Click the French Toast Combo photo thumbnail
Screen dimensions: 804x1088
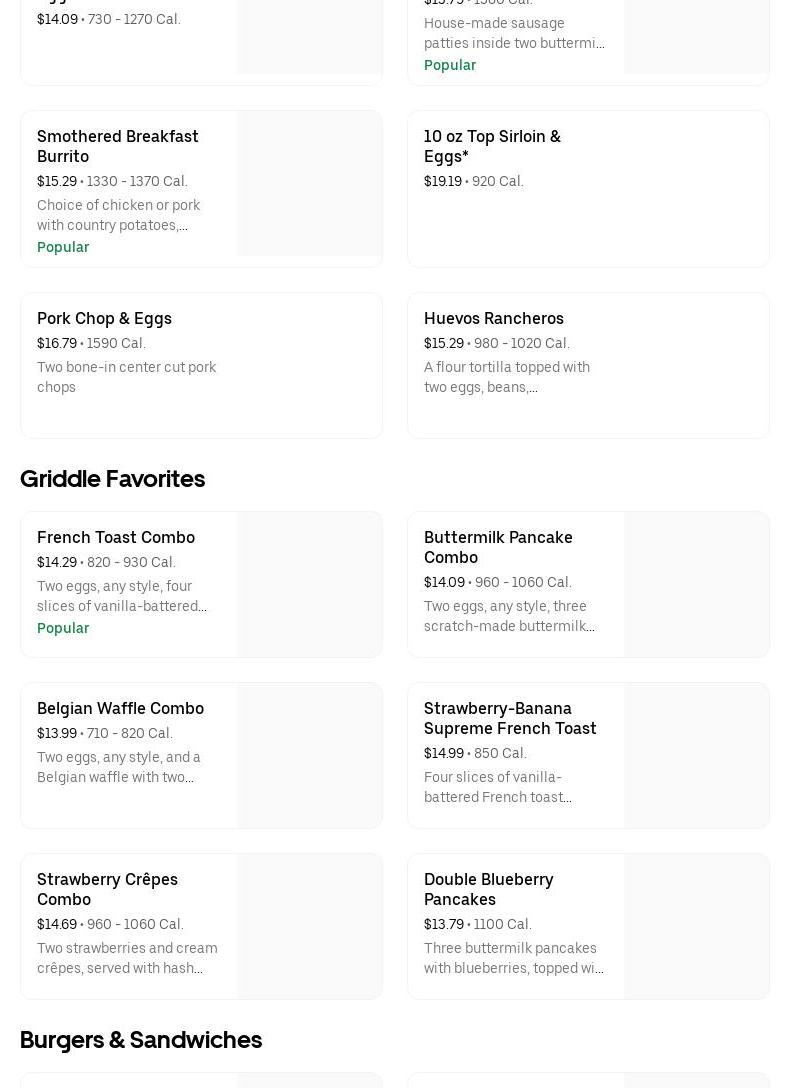309,584
